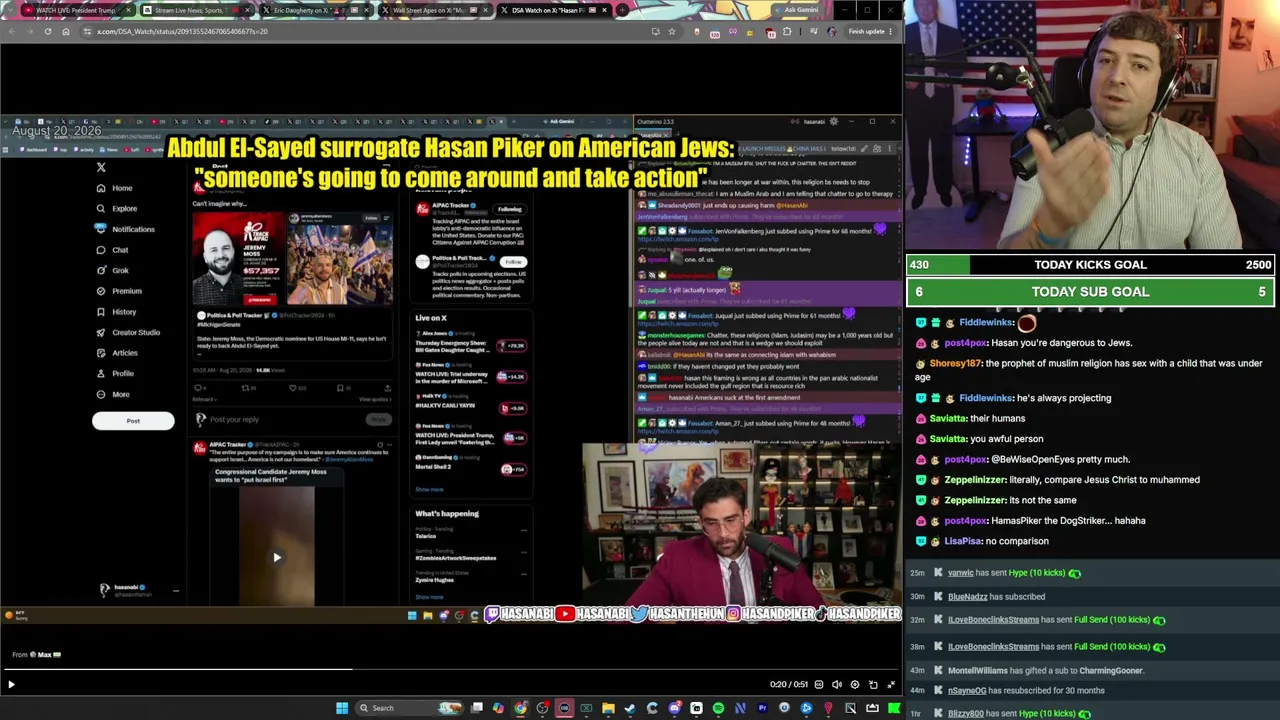Click the X logo in the sidebar
The width and height of the screenshot is (1280, 720).
pos(101,167)
